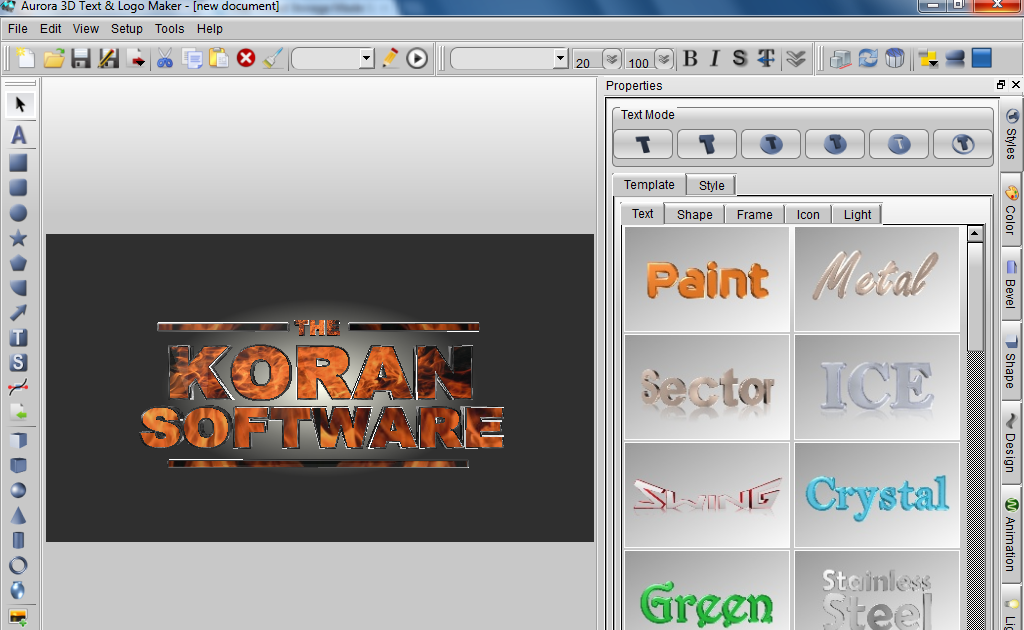Switch to the Style tab
The image size is (1024, 630).
(711, 185)
